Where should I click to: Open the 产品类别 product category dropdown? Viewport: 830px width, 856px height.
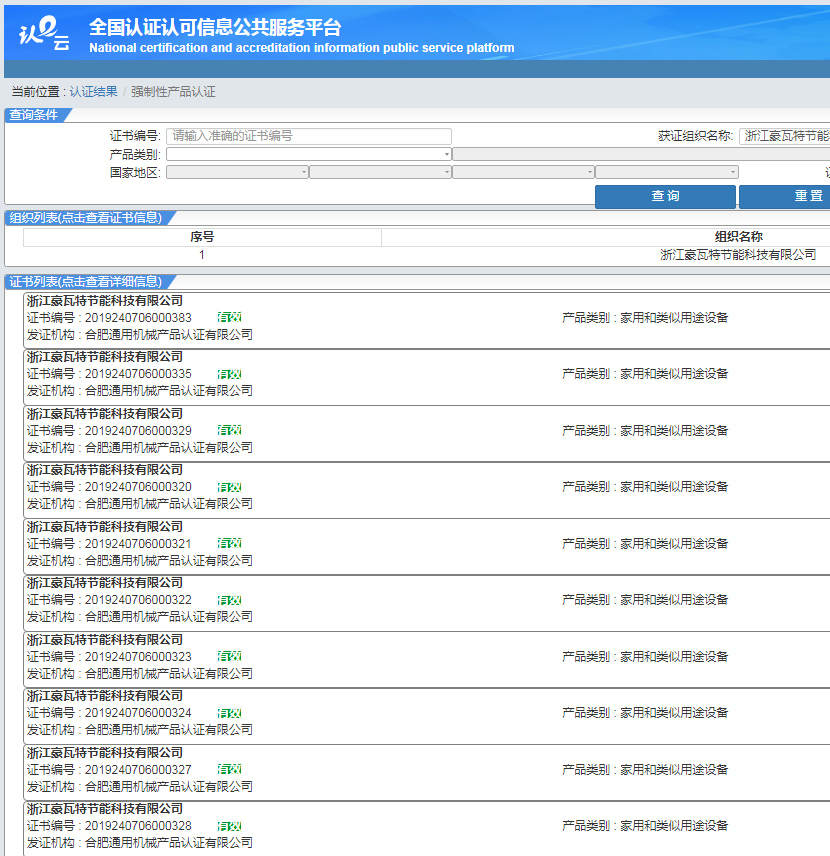point(309,154)
